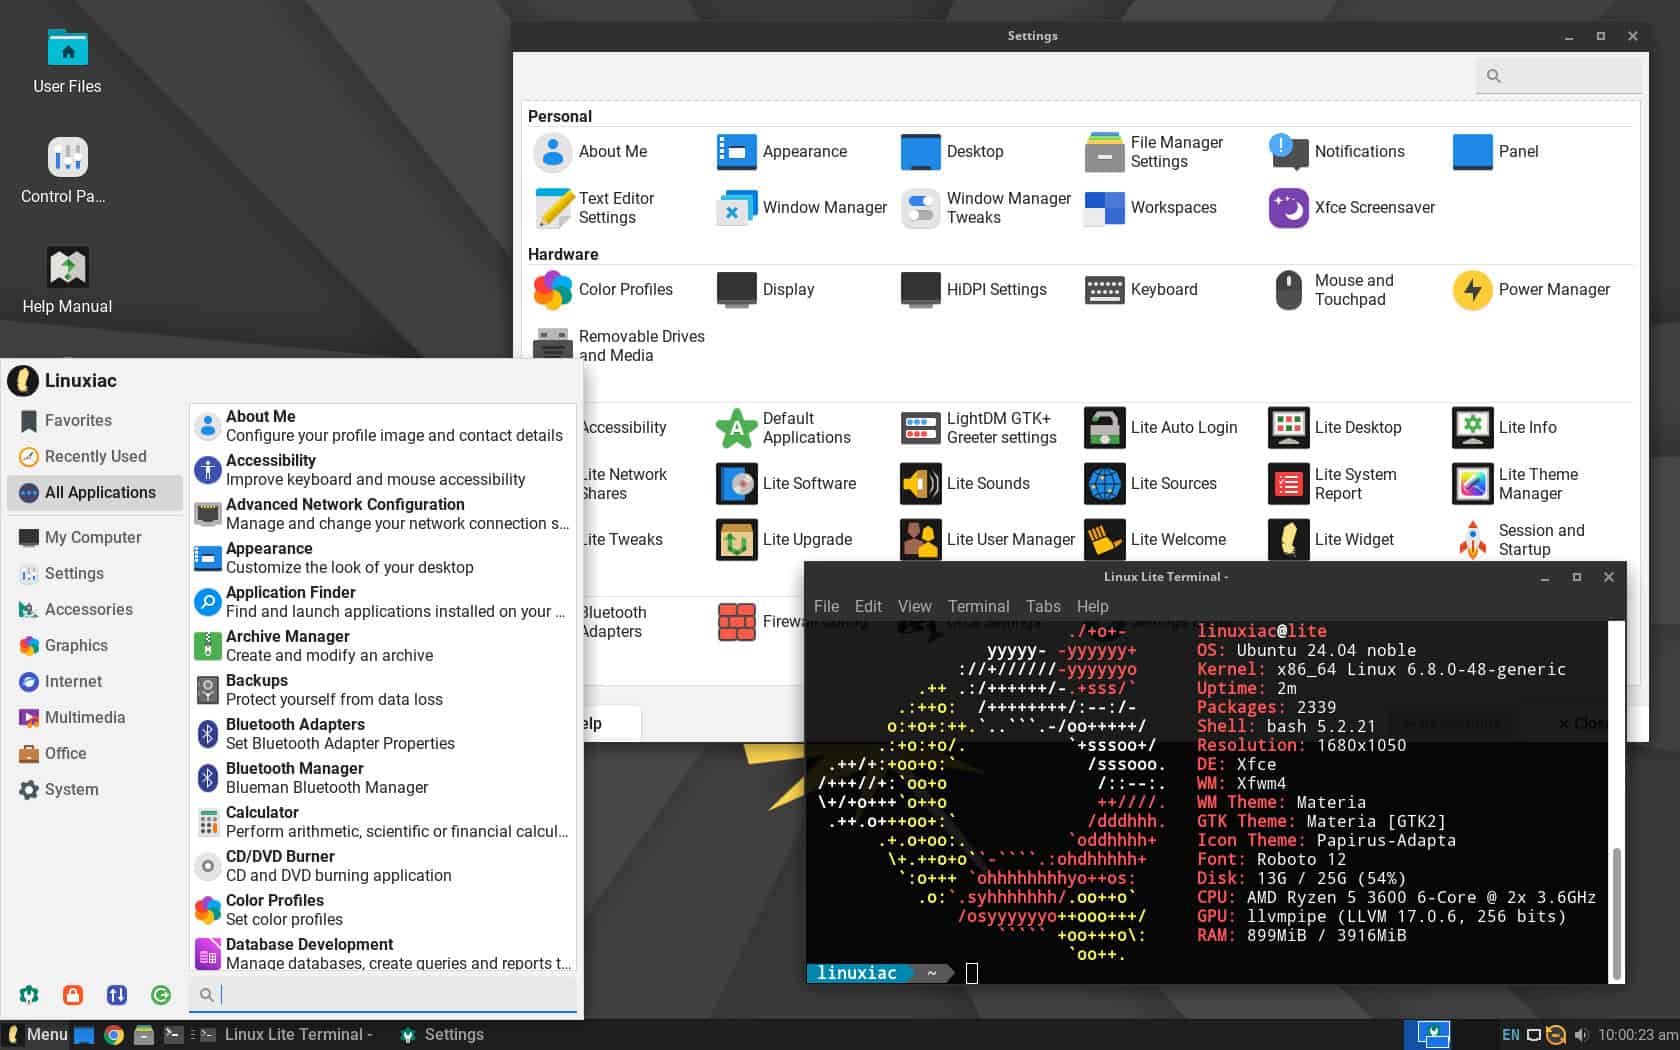The image size is (1680, 1050).
Task: Click the volume icon in system tray
Action: point(1582,1034)
